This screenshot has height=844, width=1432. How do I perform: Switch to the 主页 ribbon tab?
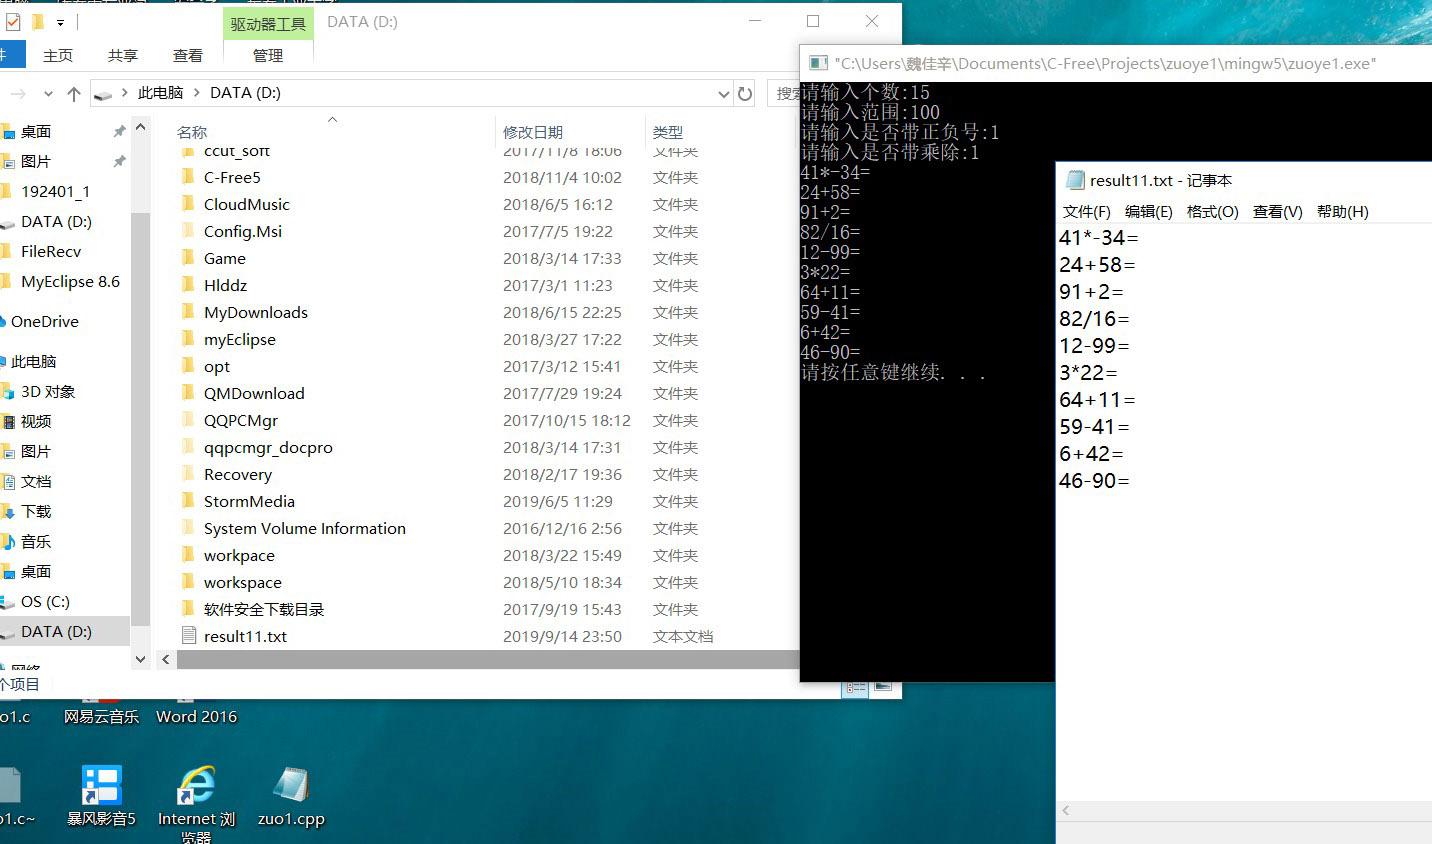(58, 55)
